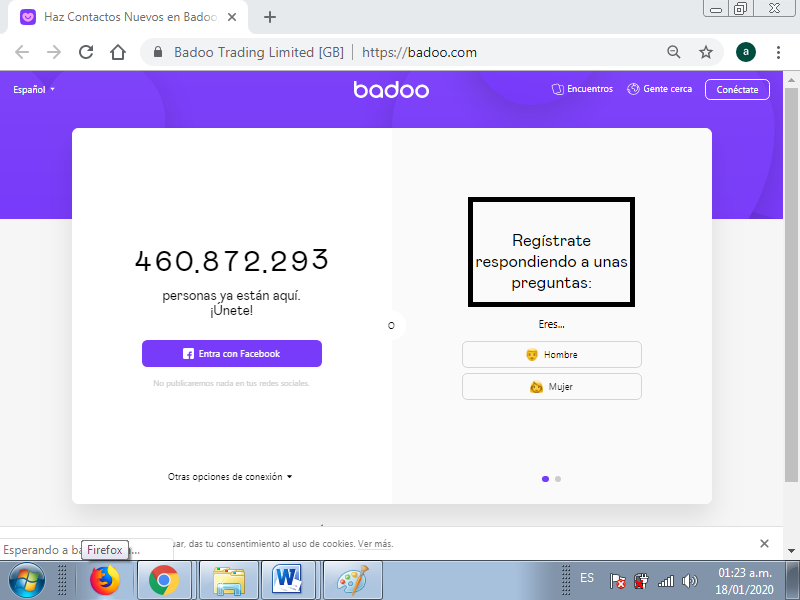This screenshot has width=800, height=600.
Task: Bookmark this page with the star
Action: (x=706, y=52)
